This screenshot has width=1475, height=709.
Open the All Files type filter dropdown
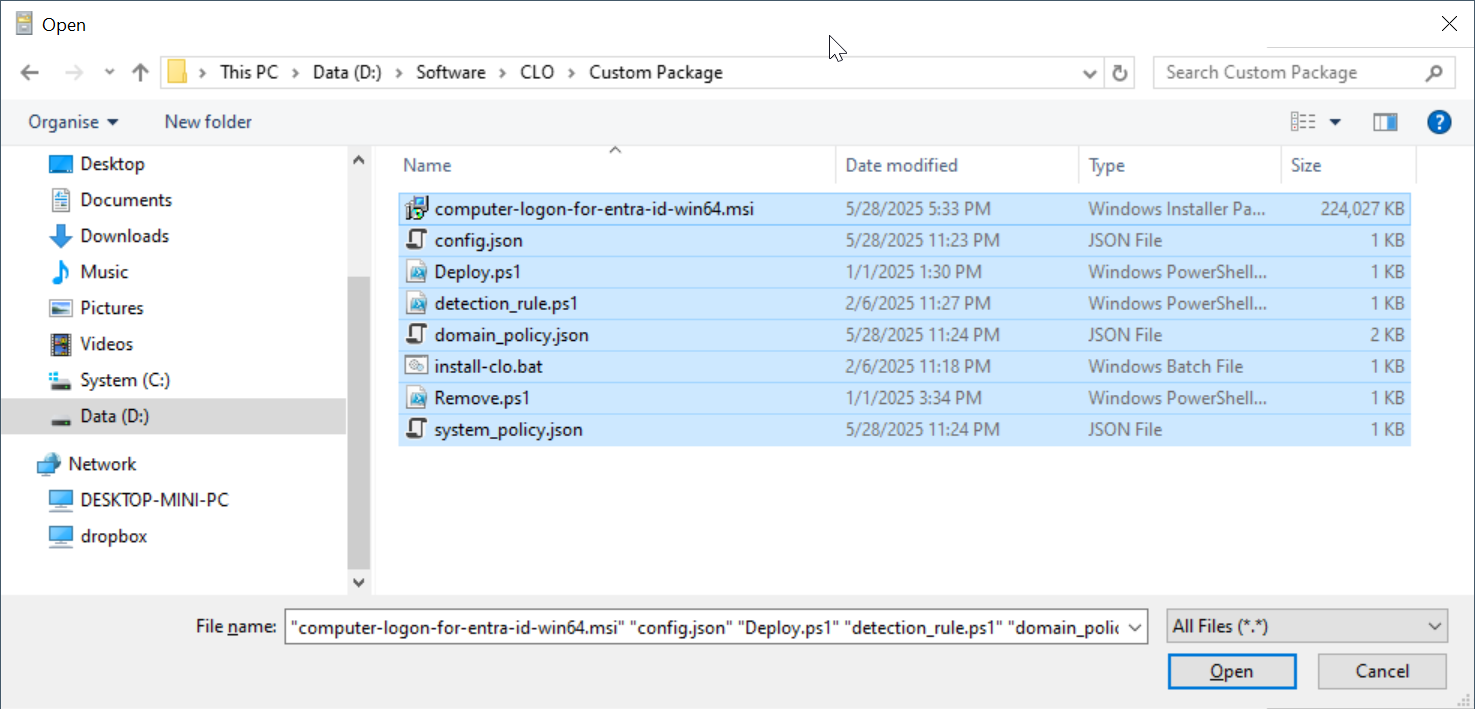coord(1306,626)
